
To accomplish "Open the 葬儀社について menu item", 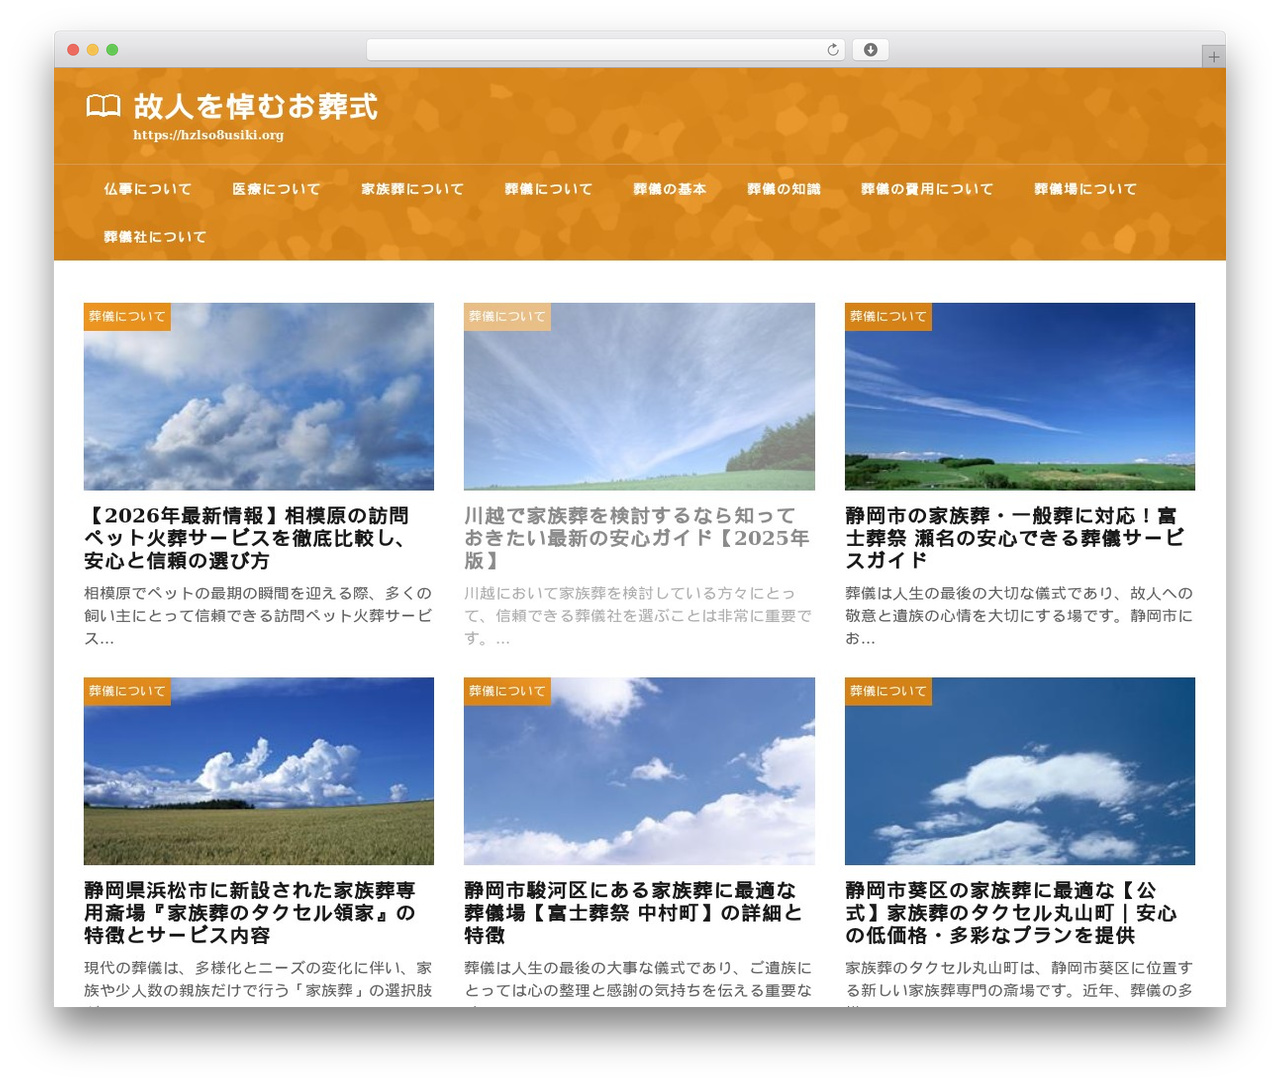I will (155, 237).
